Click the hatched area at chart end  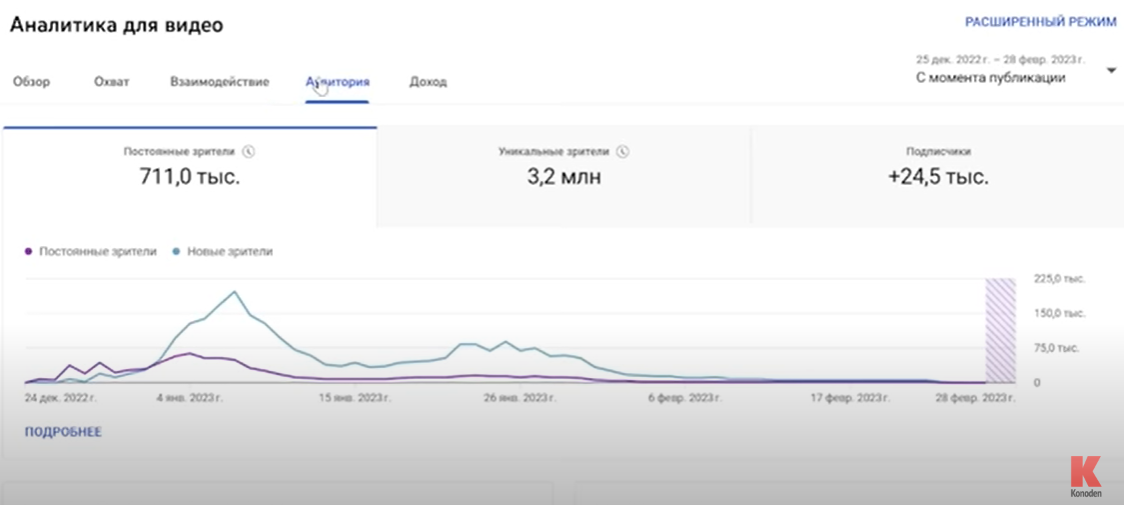pos(1001,331)
